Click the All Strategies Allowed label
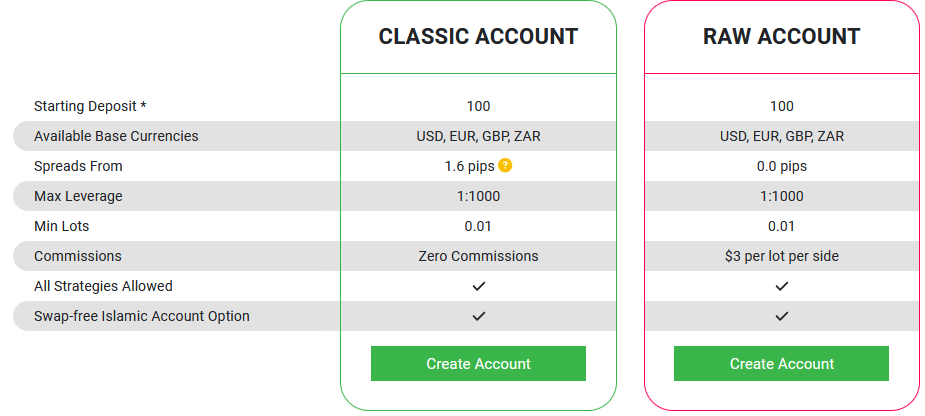Screen dimensions: 925x416 click(x=103, y=286)
